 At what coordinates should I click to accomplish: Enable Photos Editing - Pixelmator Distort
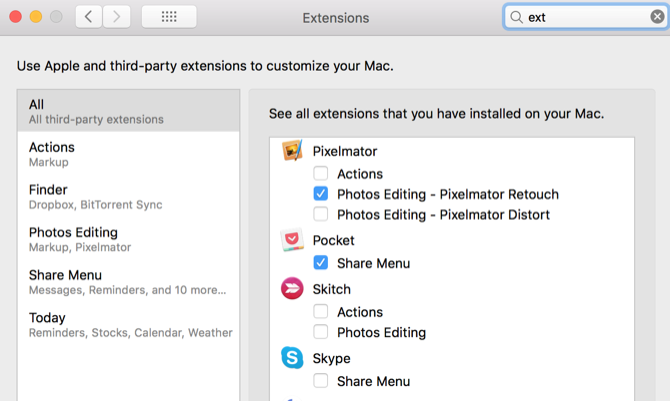tap(321, 214)
